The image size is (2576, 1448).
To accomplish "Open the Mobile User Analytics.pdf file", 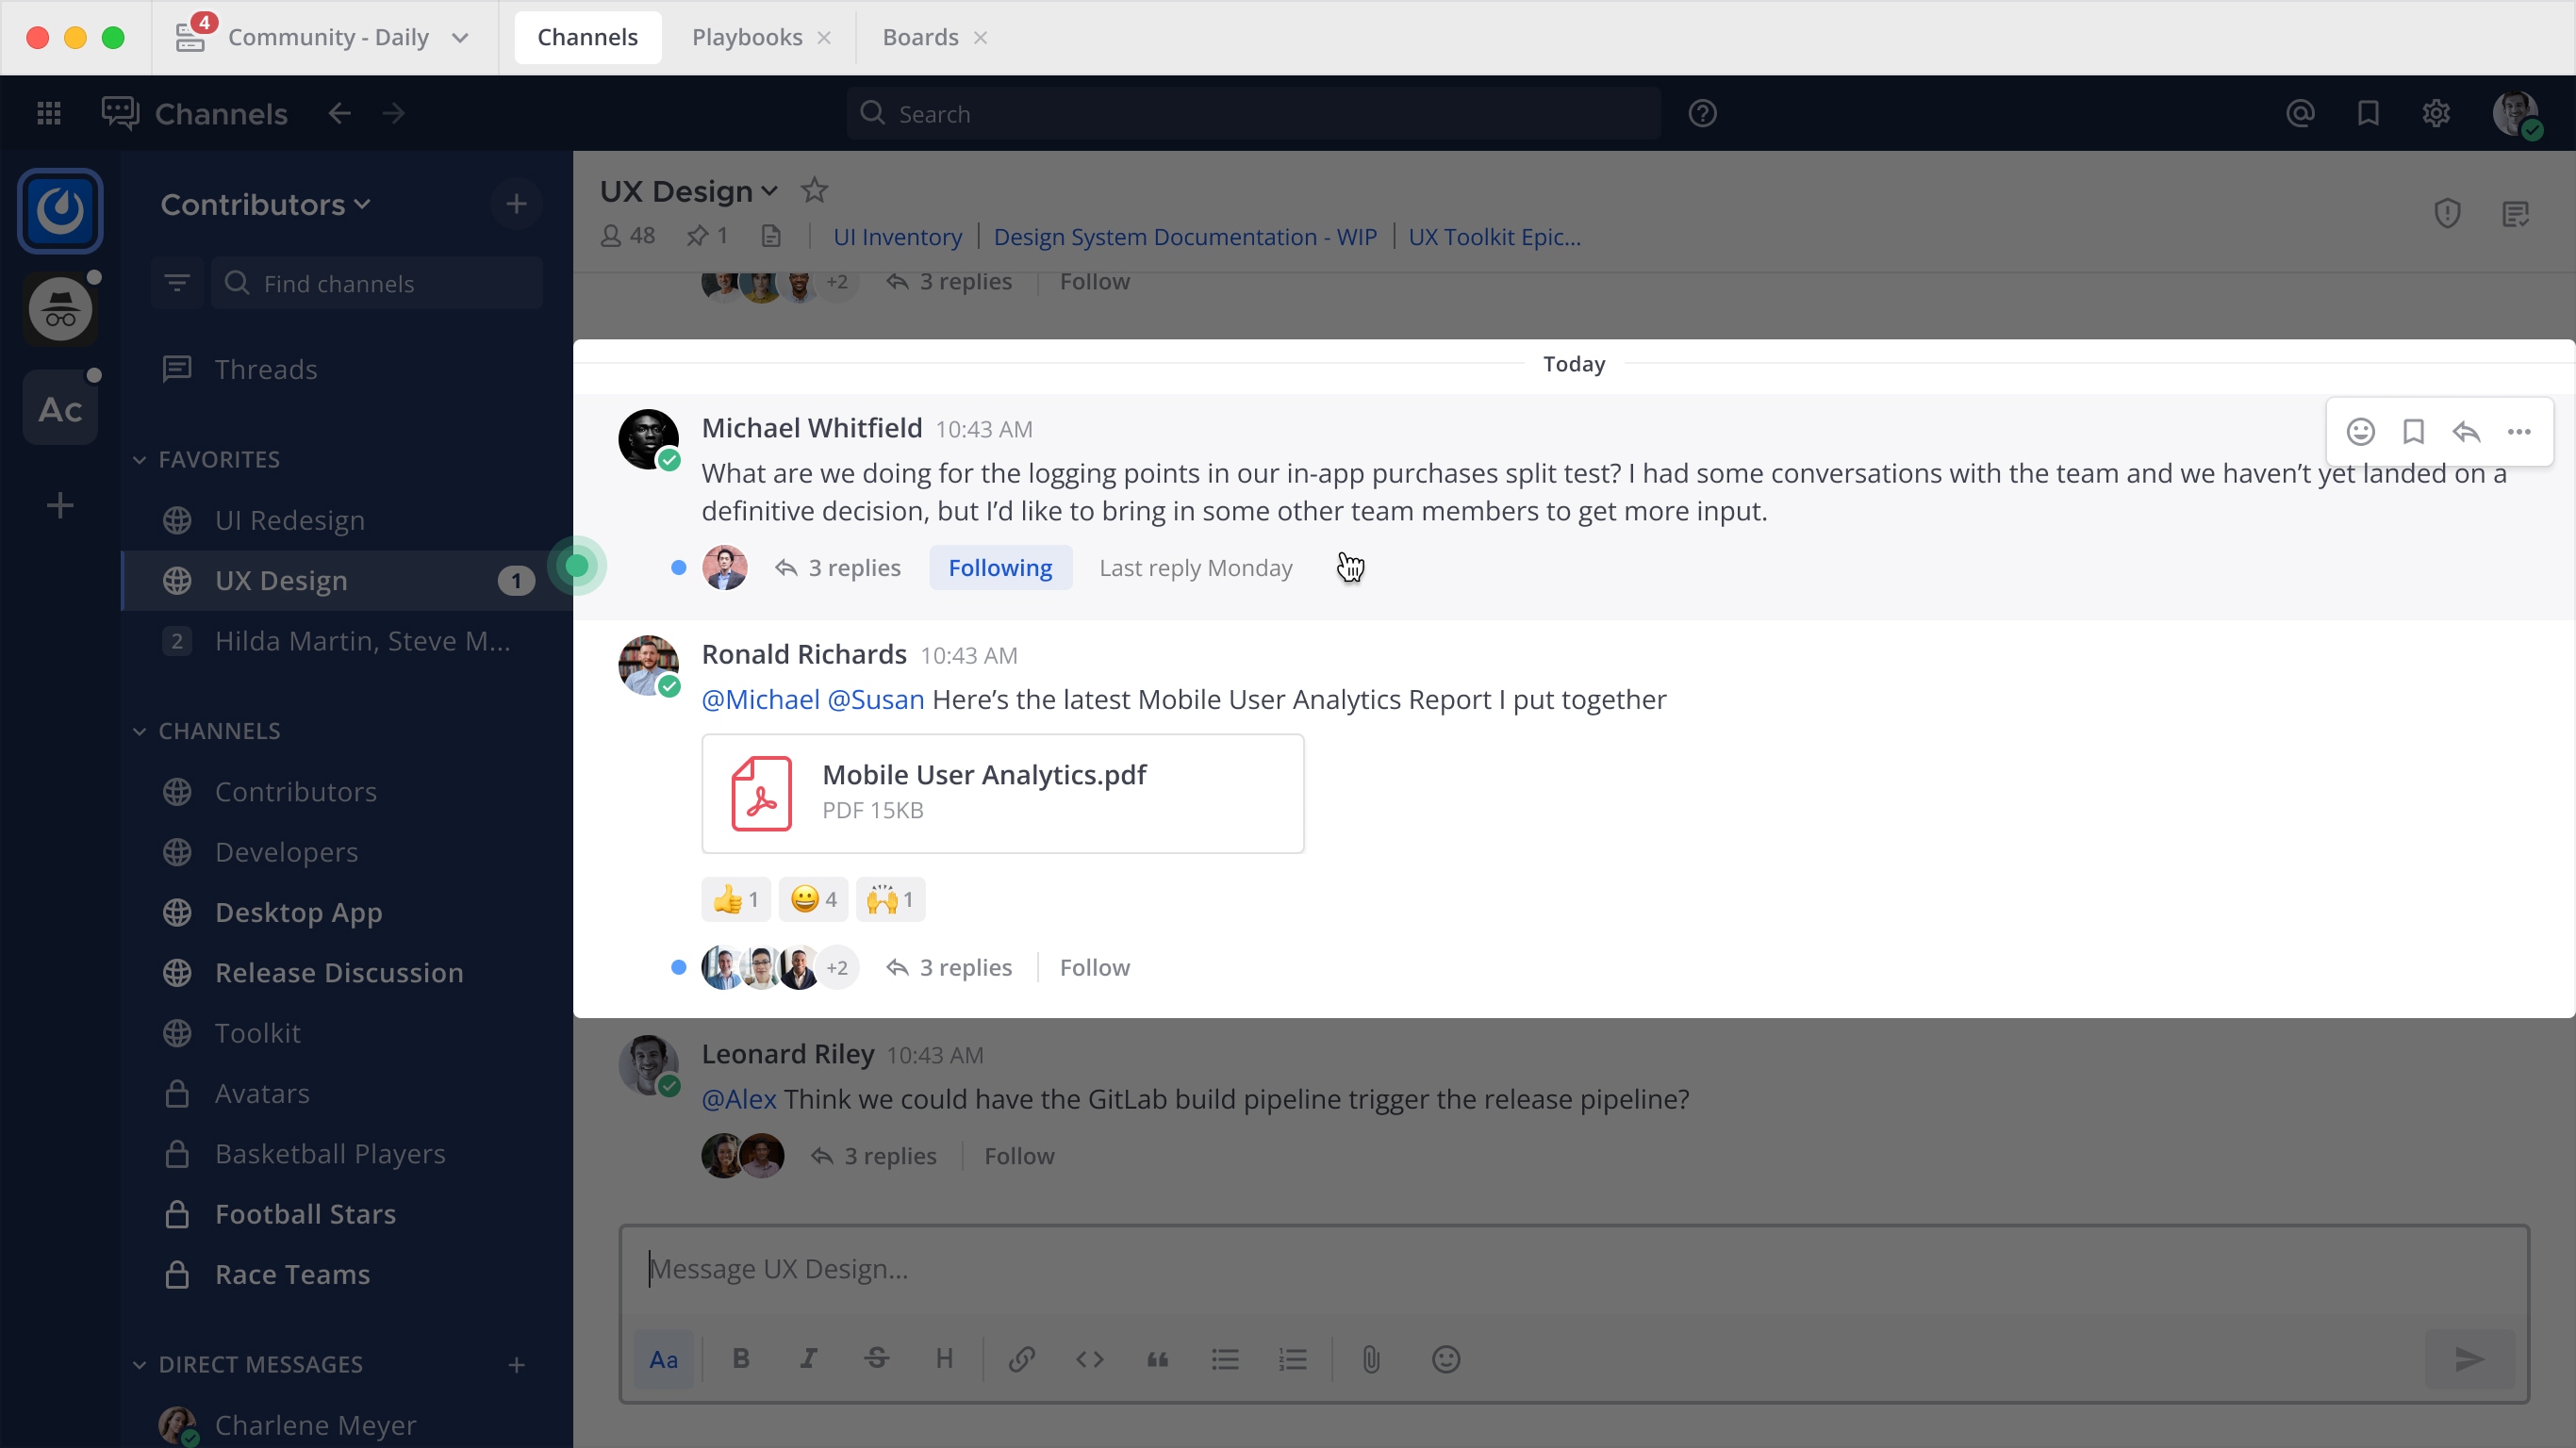I will pyautogui.click(x=1001, y=792).
